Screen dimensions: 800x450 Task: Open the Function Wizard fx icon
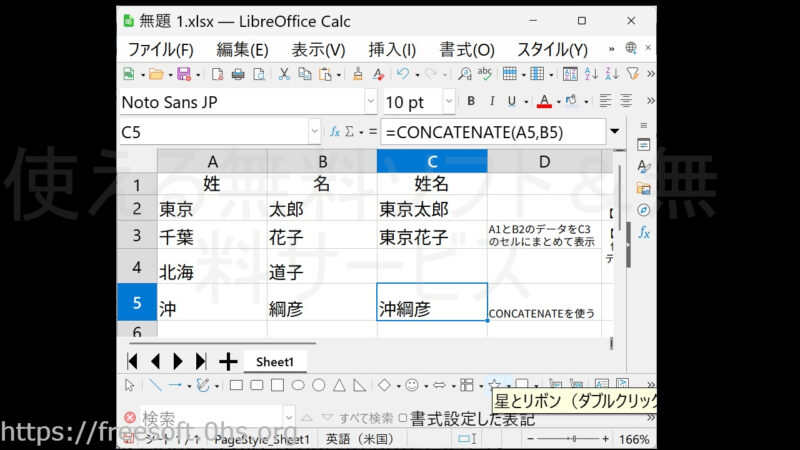(336, 132)
